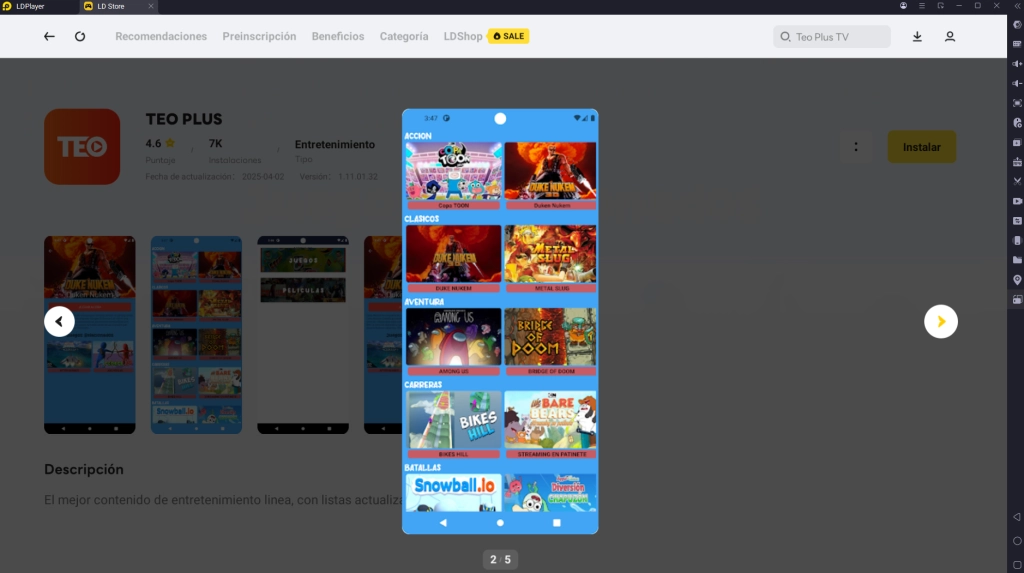Reload the LD Store page
Image resolution: width=1024 pixels, height=573 pixels.
pos(80,37)
